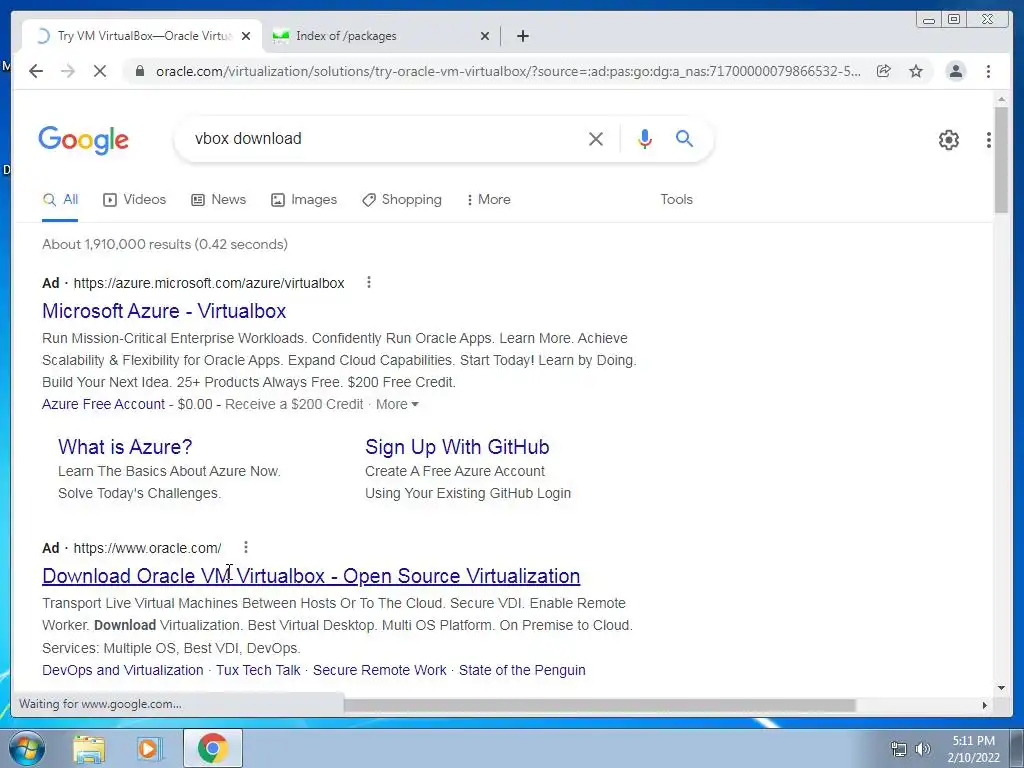1024x768 pixels.
Task: Open the Chrome profile menu
Action: [955, 71]
